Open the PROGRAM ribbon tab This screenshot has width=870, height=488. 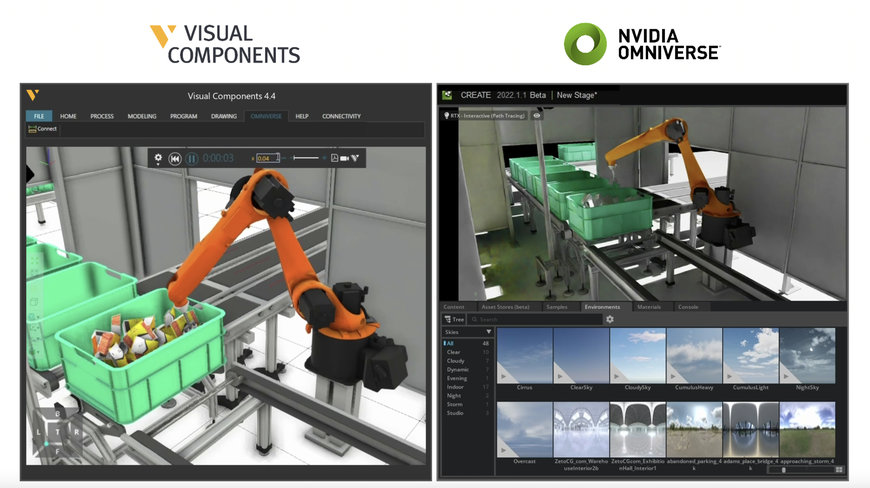184,116
